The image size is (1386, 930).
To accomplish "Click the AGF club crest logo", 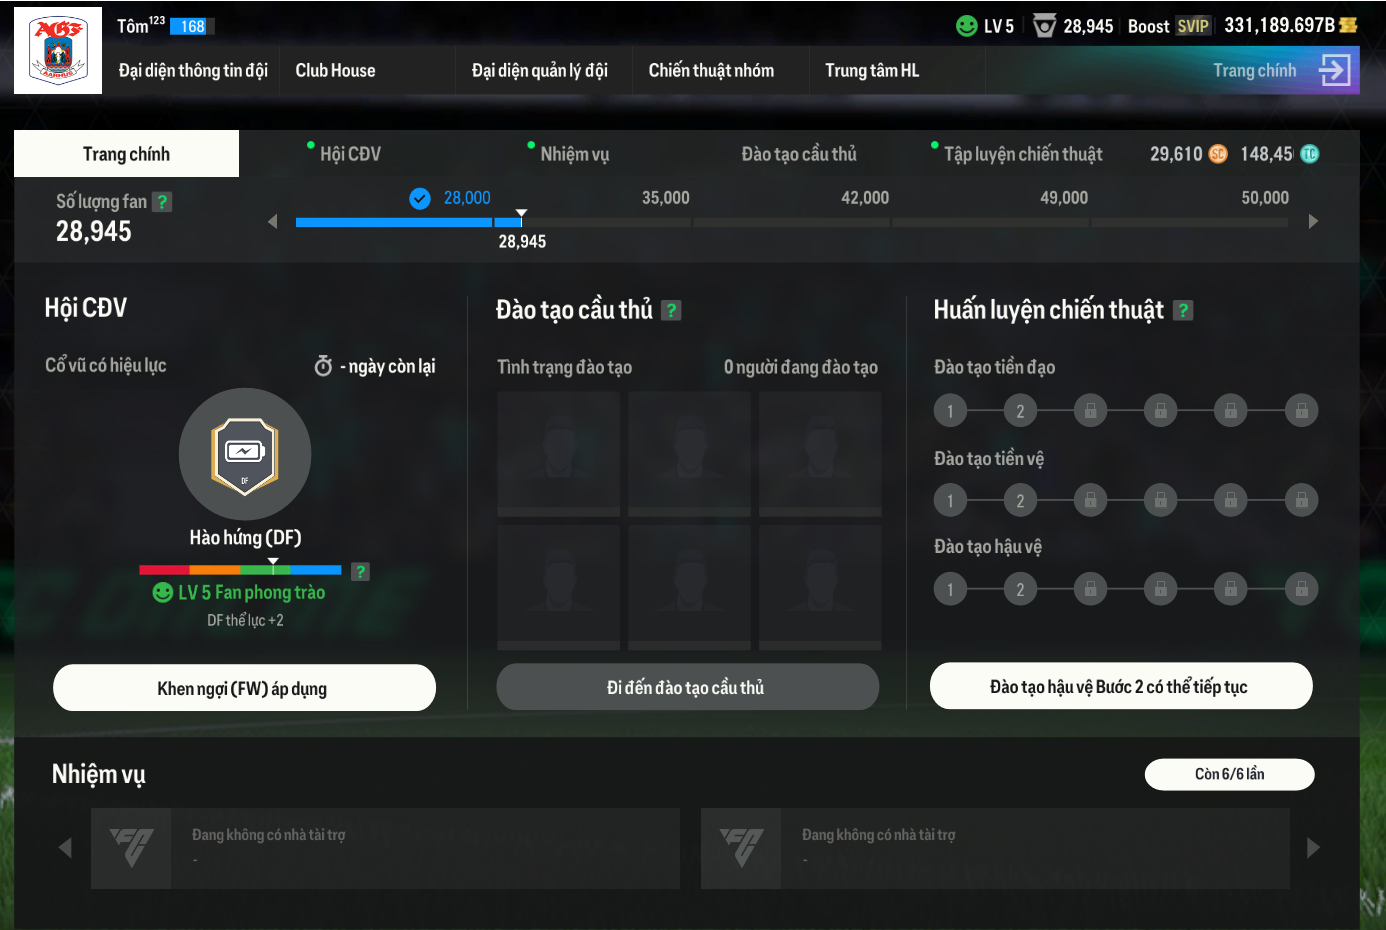I will pos(58,50).
